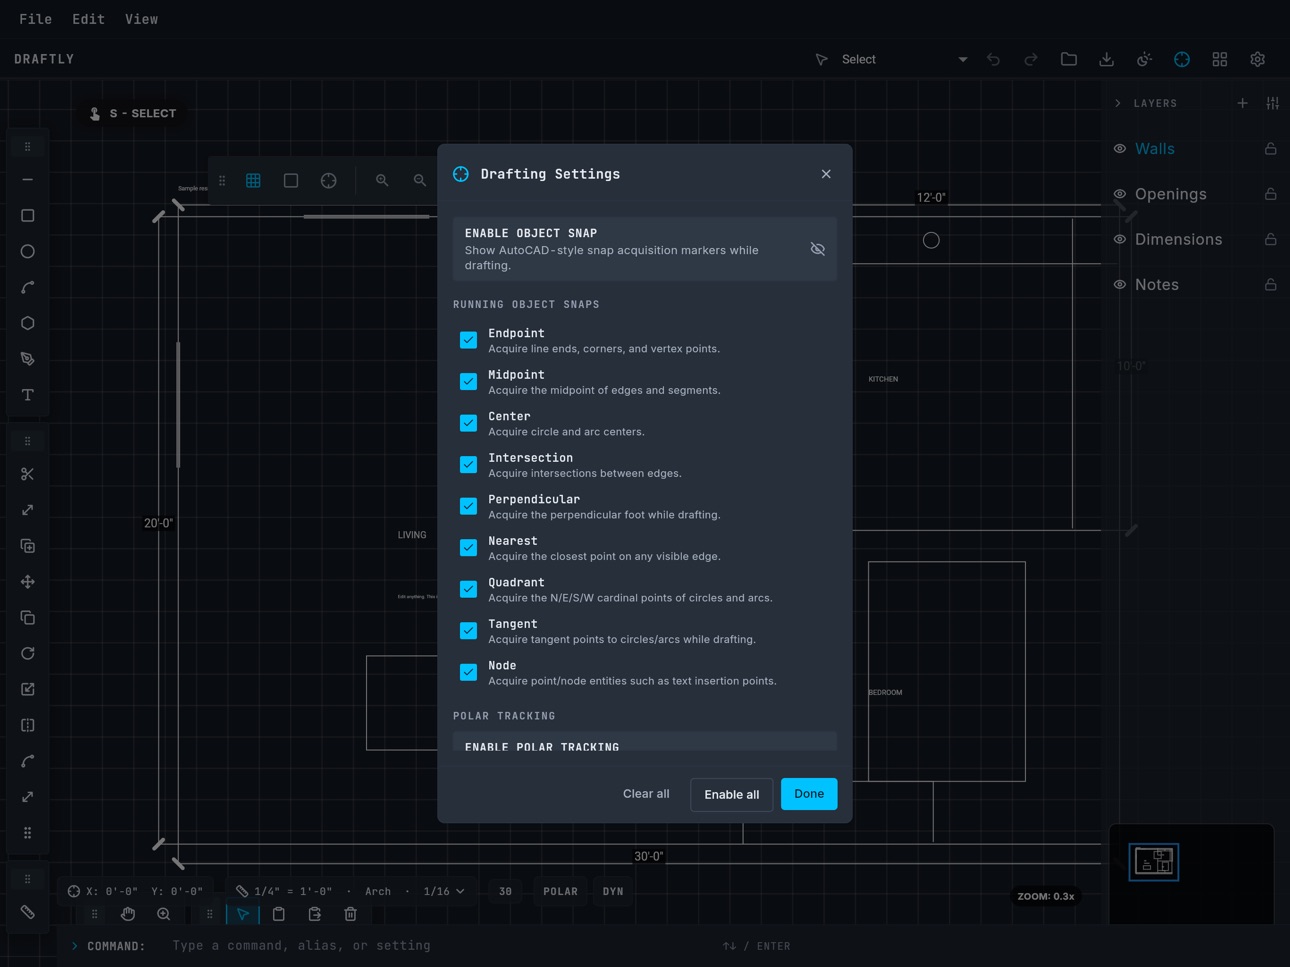This screenshot has width=1290, height=967.
Task: Uncheck the Endpoint snap checkbox
Action: tap(468, 340)
